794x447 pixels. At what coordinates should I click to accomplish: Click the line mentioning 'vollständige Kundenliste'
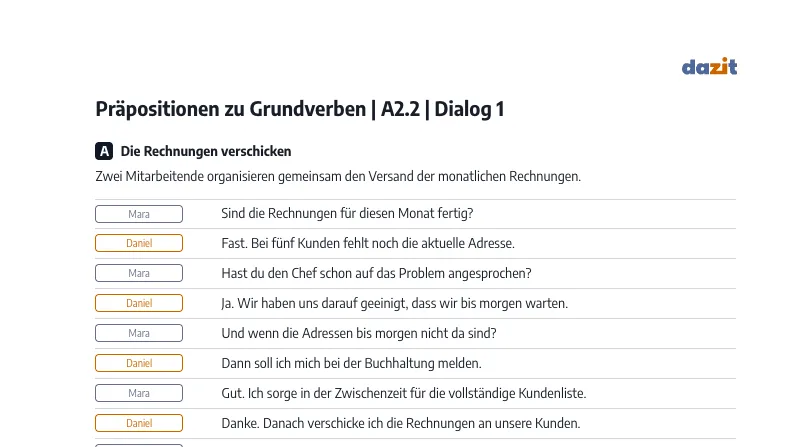click(x=404, y=393)
